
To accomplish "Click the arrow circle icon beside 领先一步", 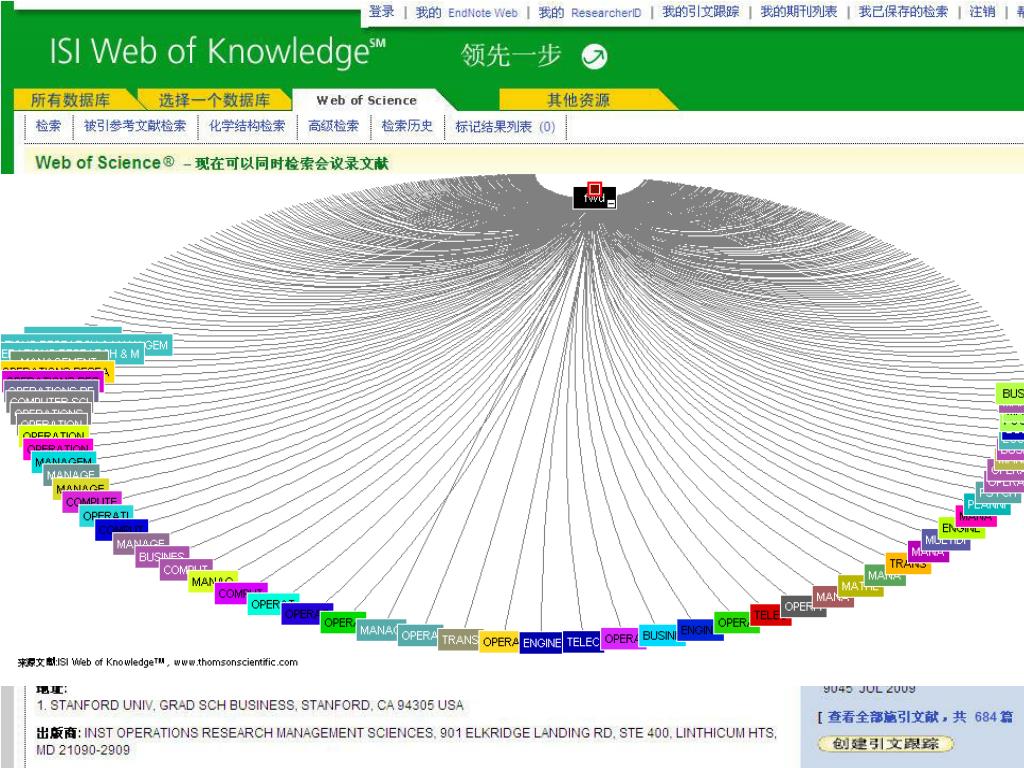I will tap(594, 57).
